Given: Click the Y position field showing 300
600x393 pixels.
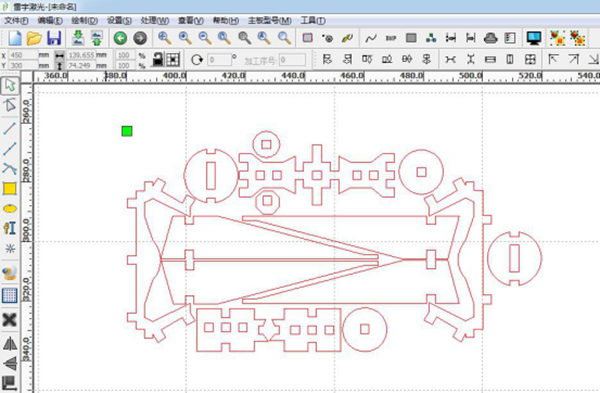Looking at the screenshot, I should [x=23, y=65].
